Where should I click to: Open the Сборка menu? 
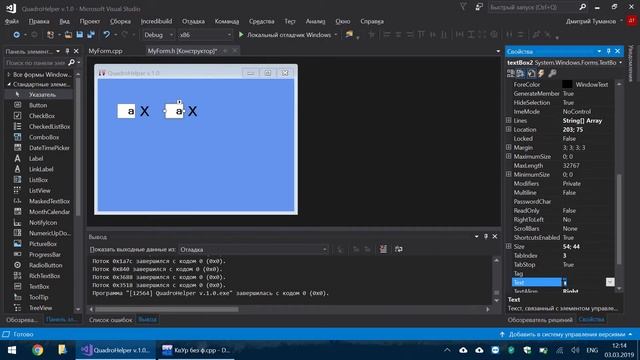pos(120,21)
